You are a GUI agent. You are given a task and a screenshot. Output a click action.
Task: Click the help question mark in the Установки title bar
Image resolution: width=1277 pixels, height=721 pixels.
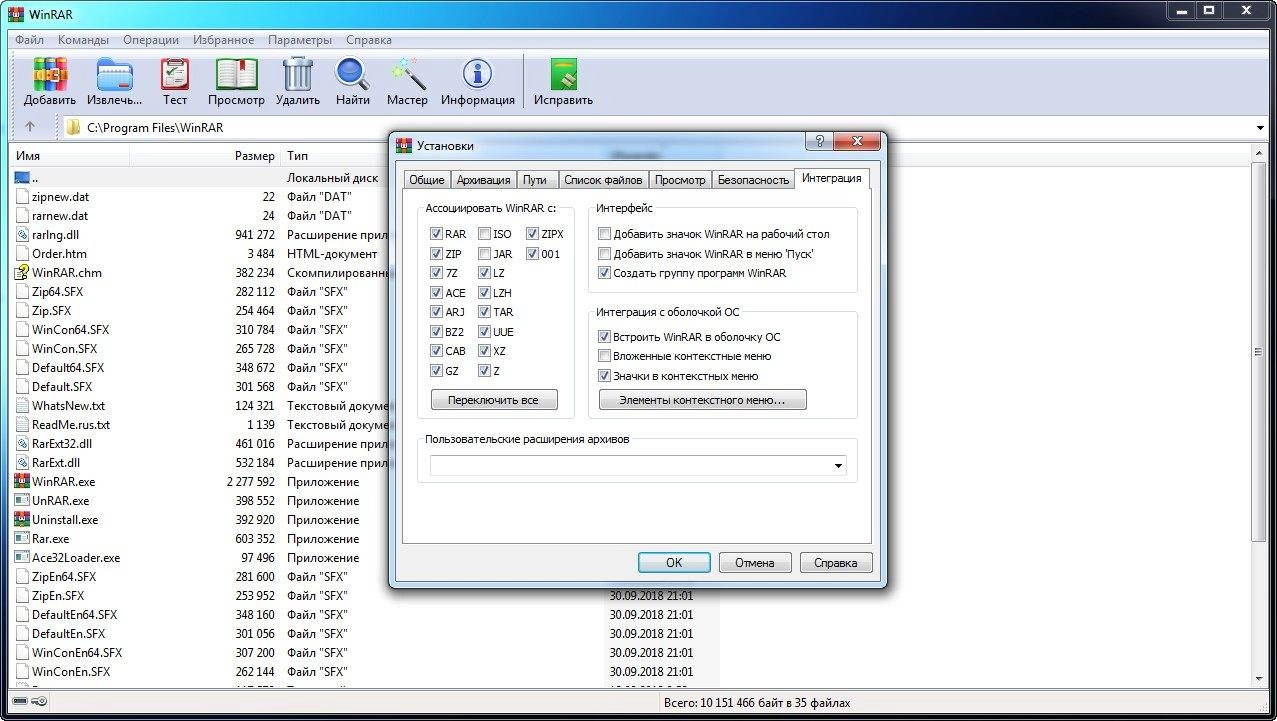820,141
